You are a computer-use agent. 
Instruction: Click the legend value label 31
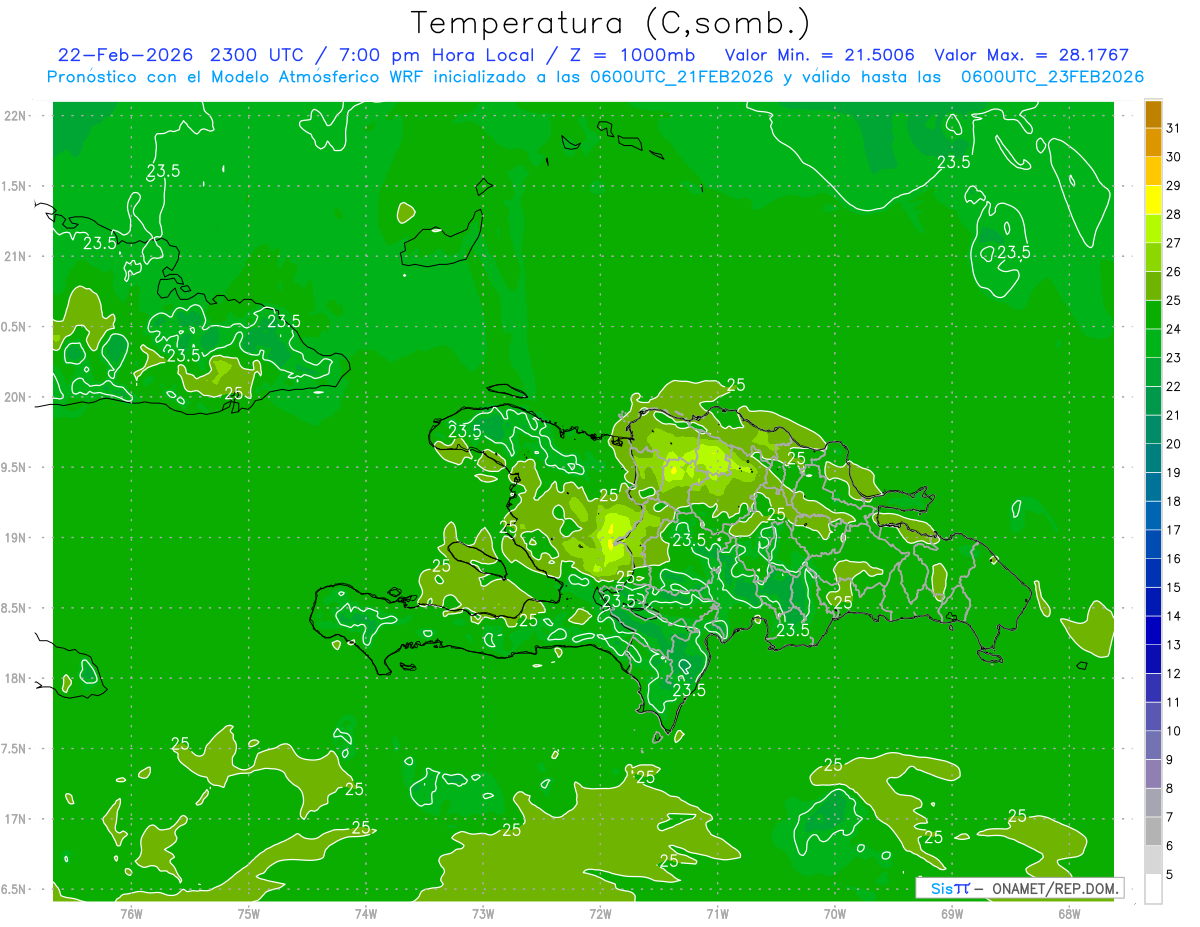point(1174,128)
